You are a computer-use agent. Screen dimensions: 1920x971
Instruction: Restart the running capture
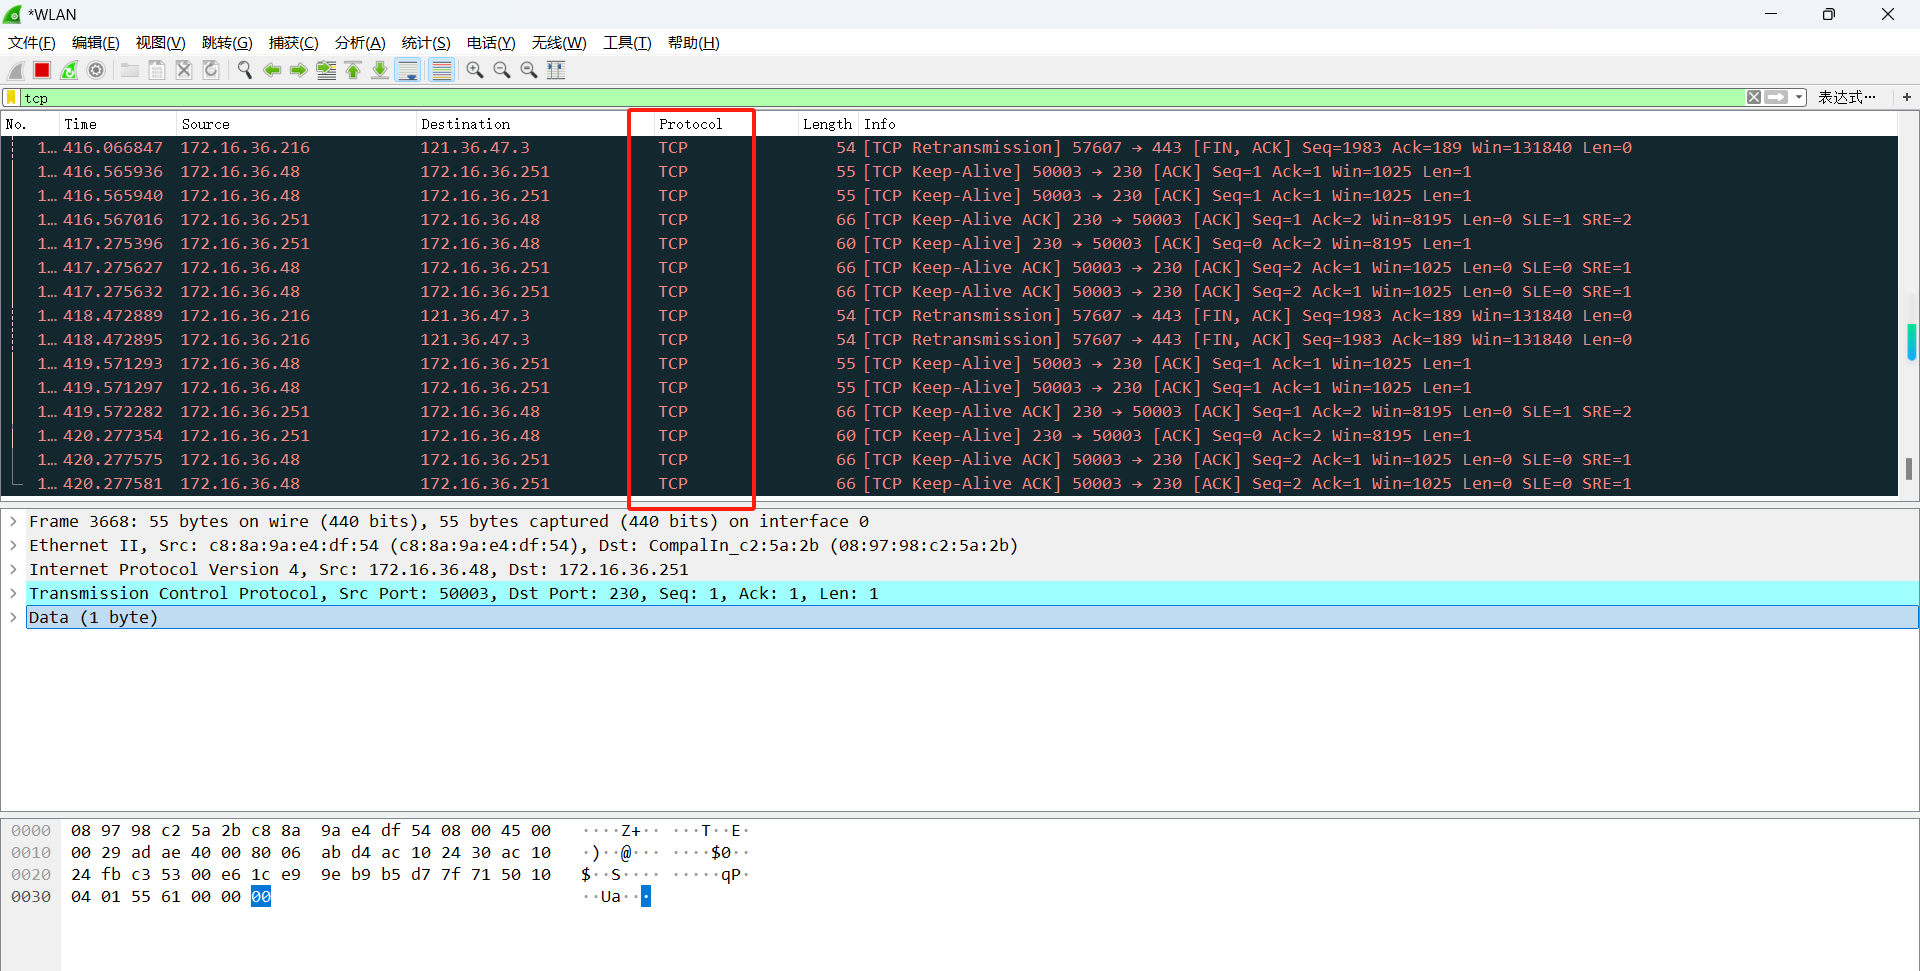click(x=68, y=70)
